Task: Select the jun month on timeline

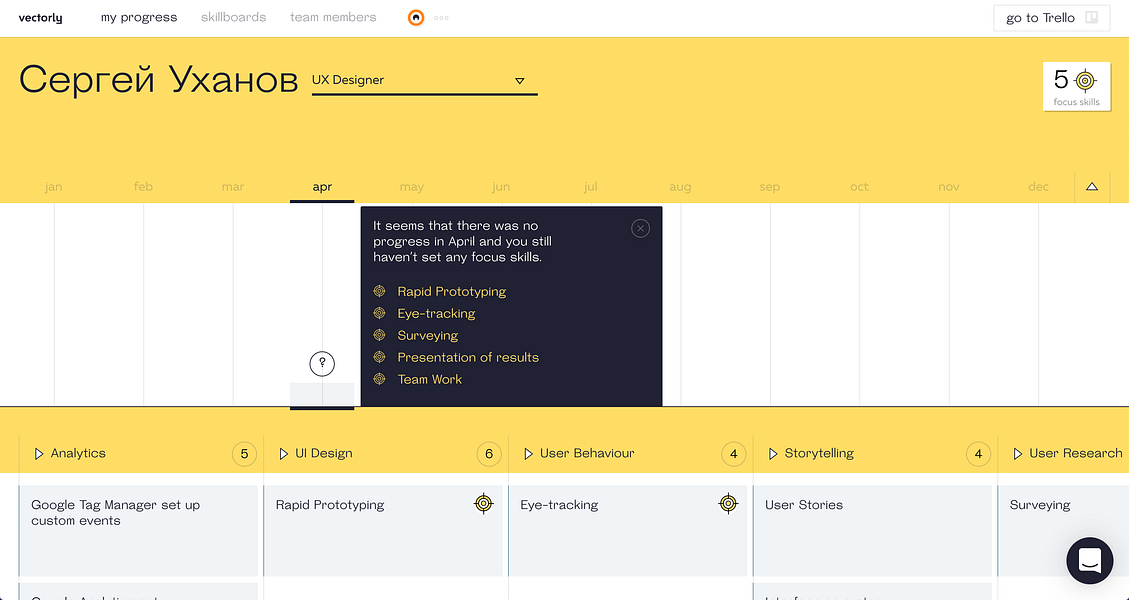Action: (x=501, y=187)
